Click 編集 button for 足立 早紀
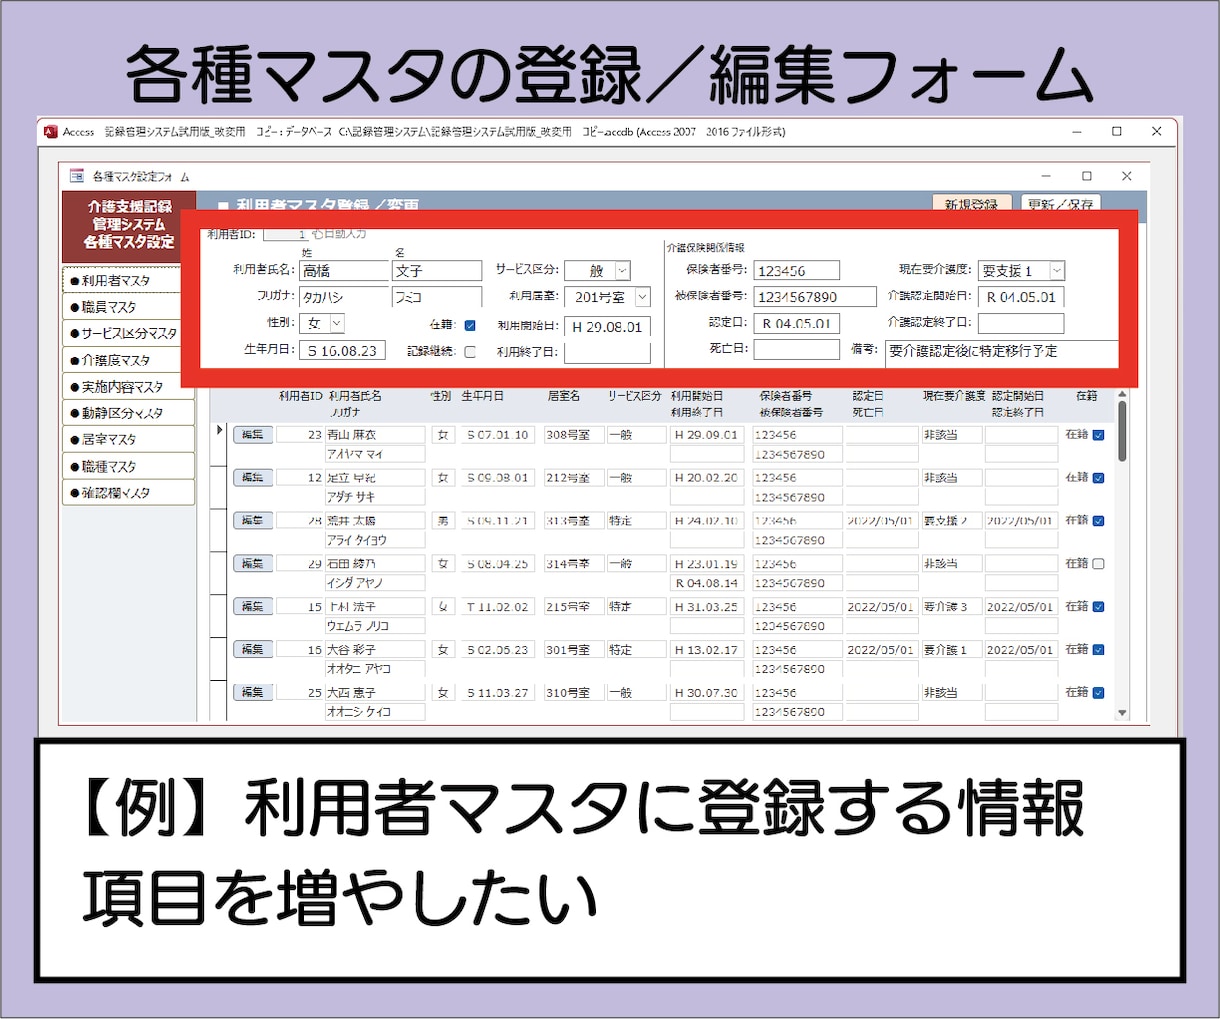Screen dimensions: 1220x1019 [253, 477]
